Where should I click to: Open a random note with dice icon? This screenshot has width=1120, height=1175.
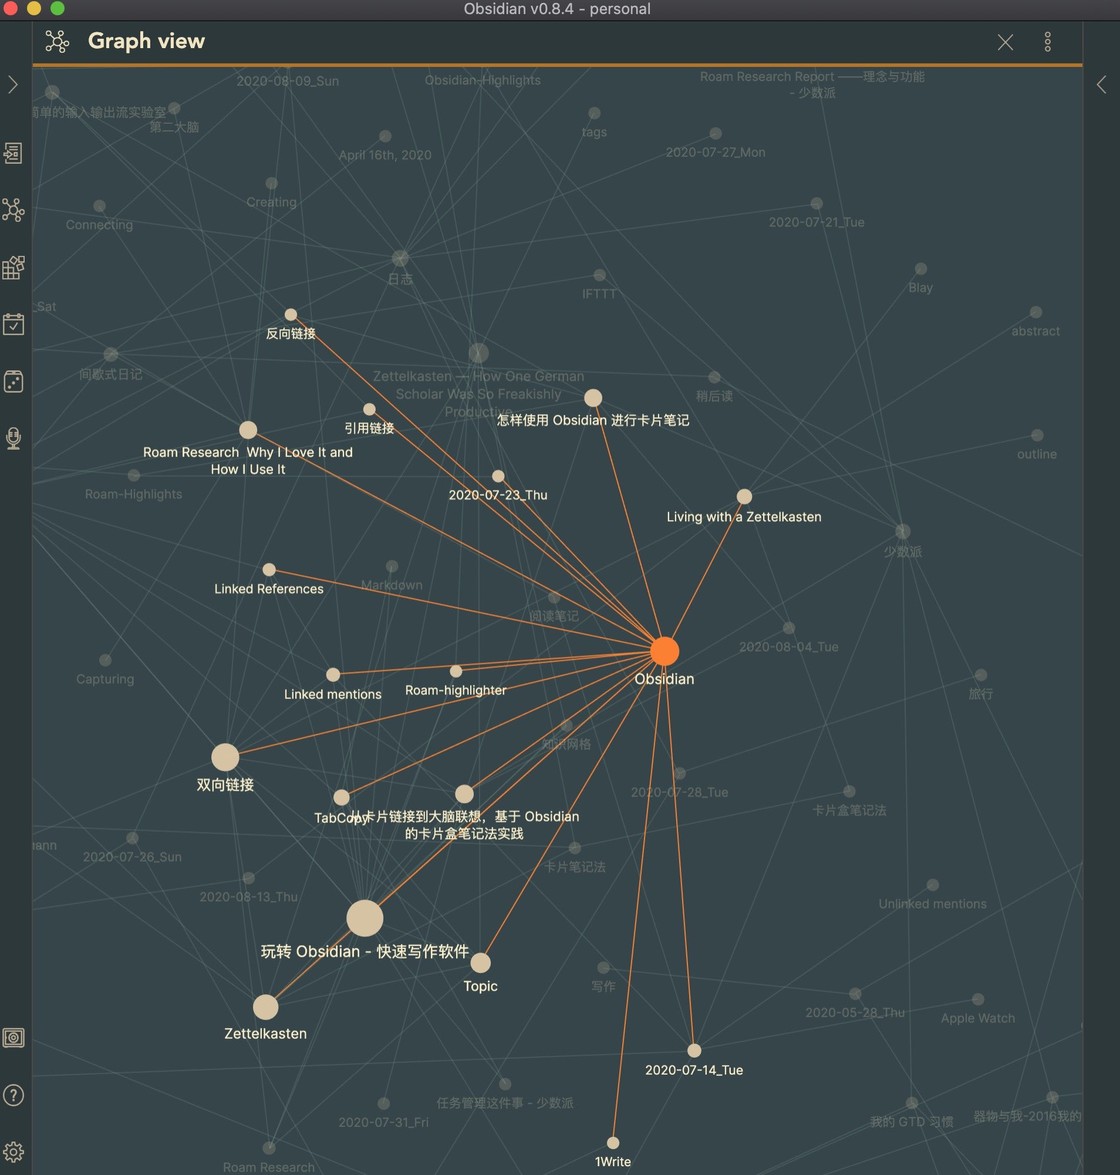tap(13, 381)
